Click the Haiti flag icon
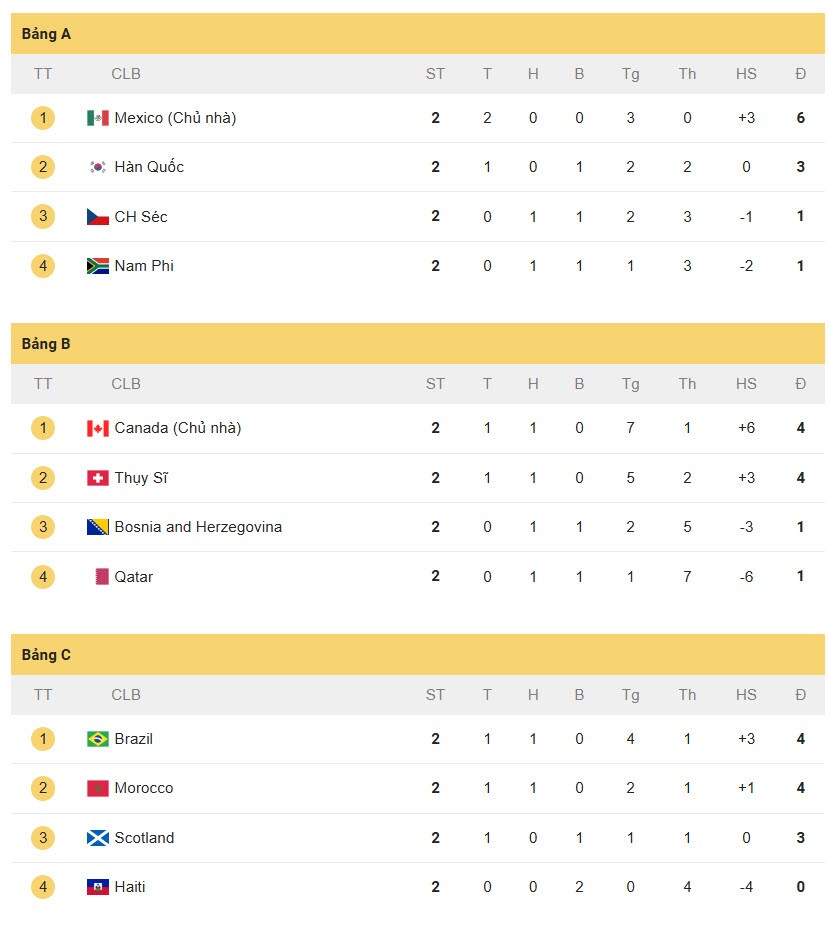The height and width of the screenshot is (925, 829). click(x=97, y=887)
